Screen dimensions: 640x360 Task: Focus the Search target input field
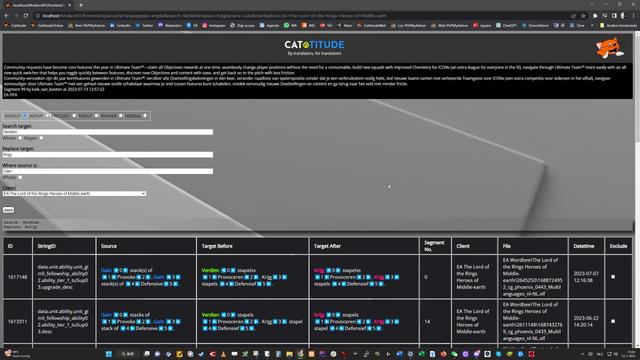[108, 132]
